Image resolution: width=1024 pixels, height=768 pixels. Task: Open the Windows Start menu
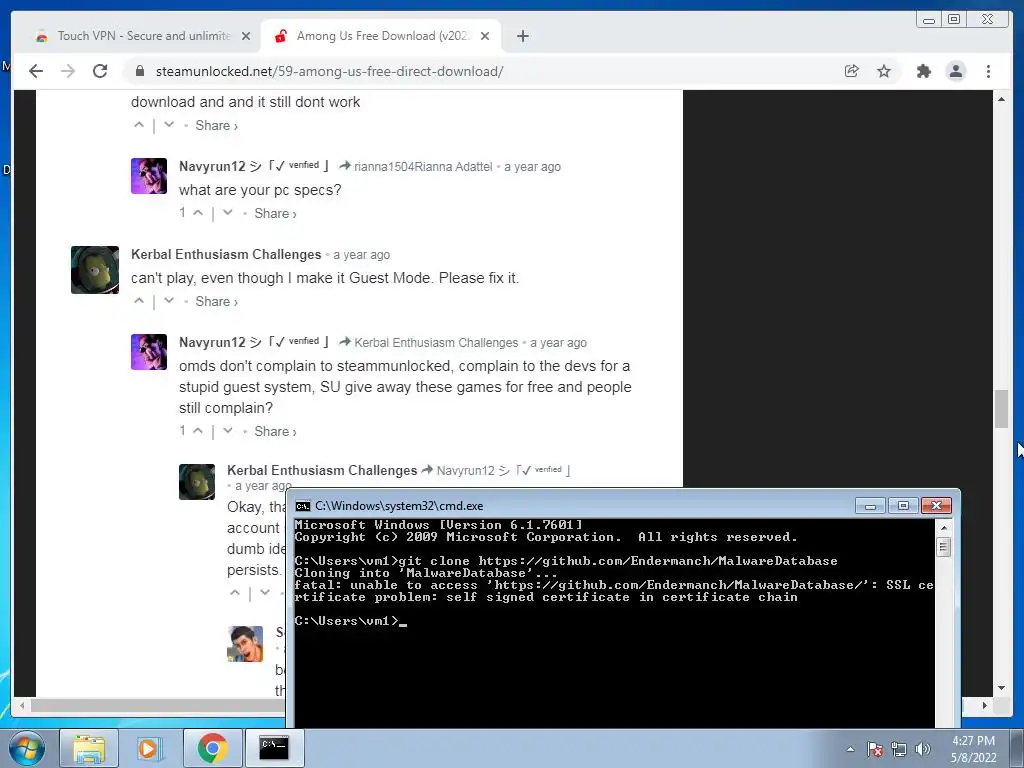26,748
